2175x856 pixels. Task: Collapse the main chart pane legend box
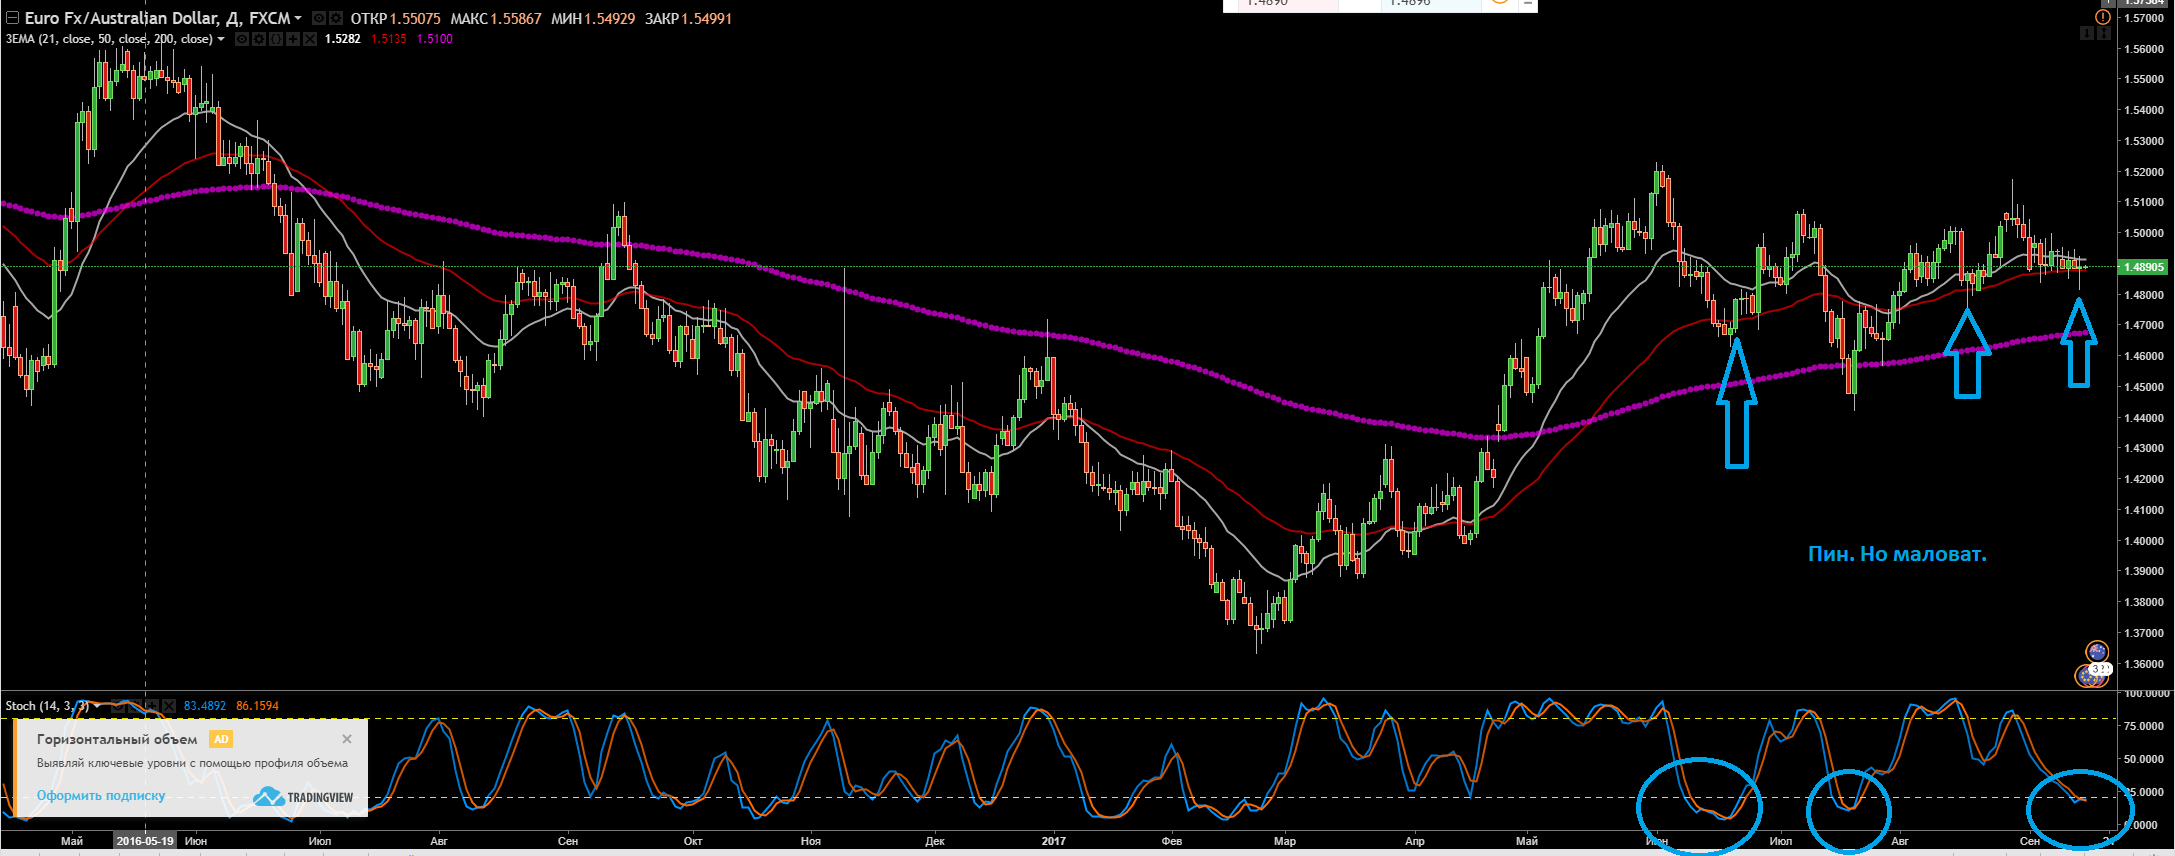(12, 18)
